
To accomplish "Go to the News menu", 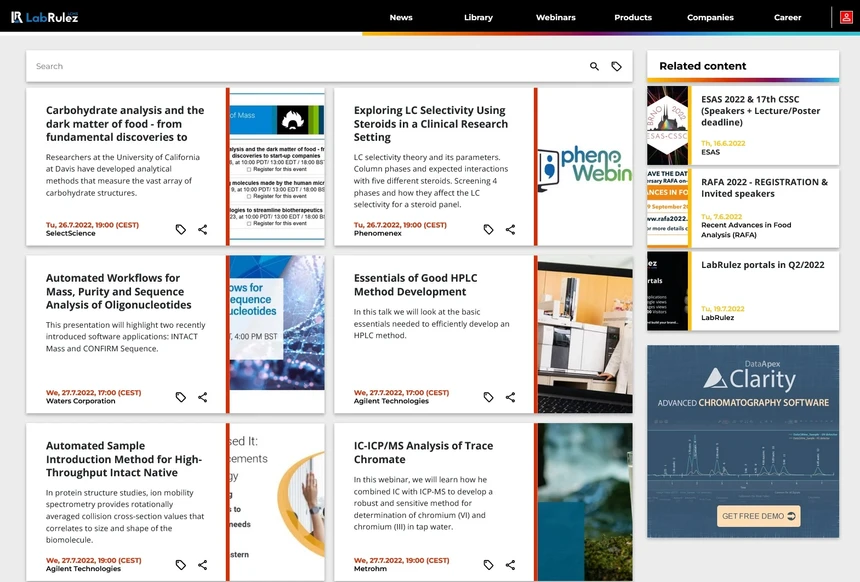I will pyautogui.click(x=401, y=18).
